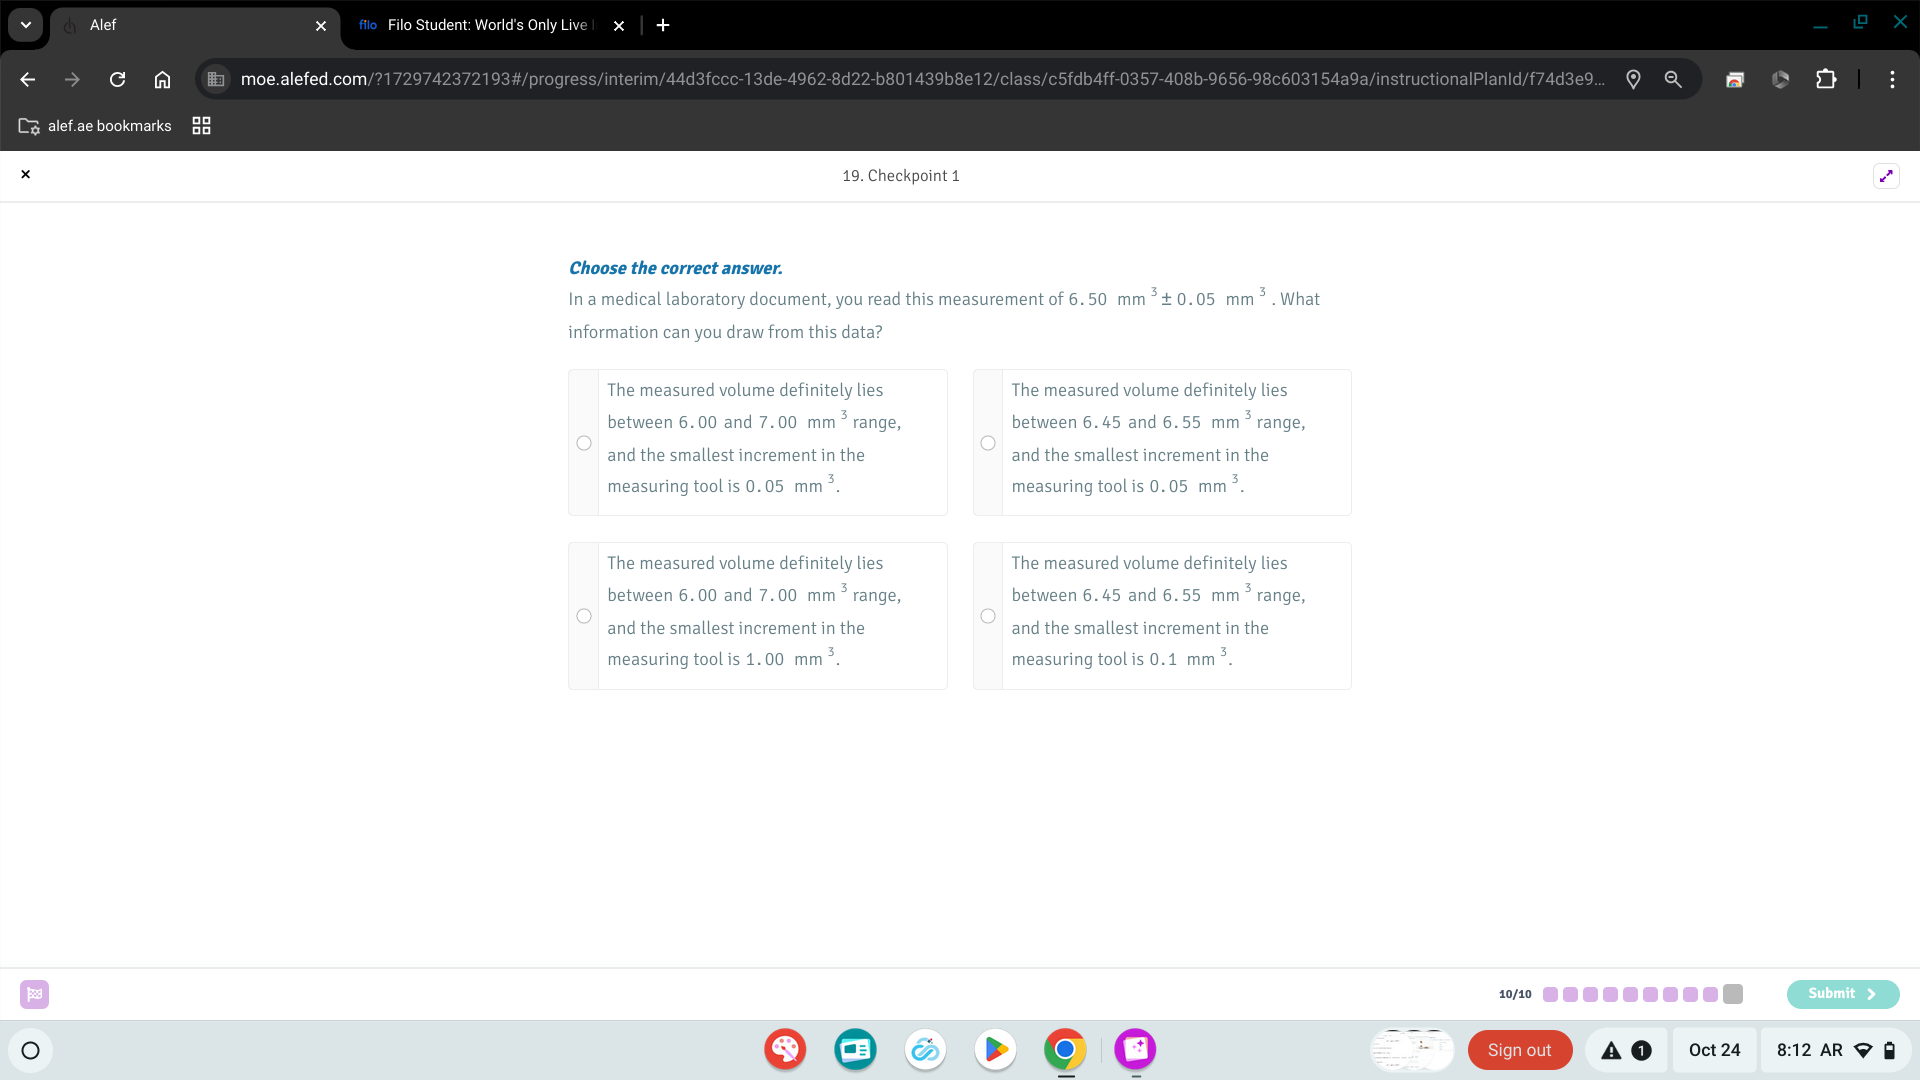Open Play Store from the shelf
The image size is (1920, 1080).
[995, 1050]
